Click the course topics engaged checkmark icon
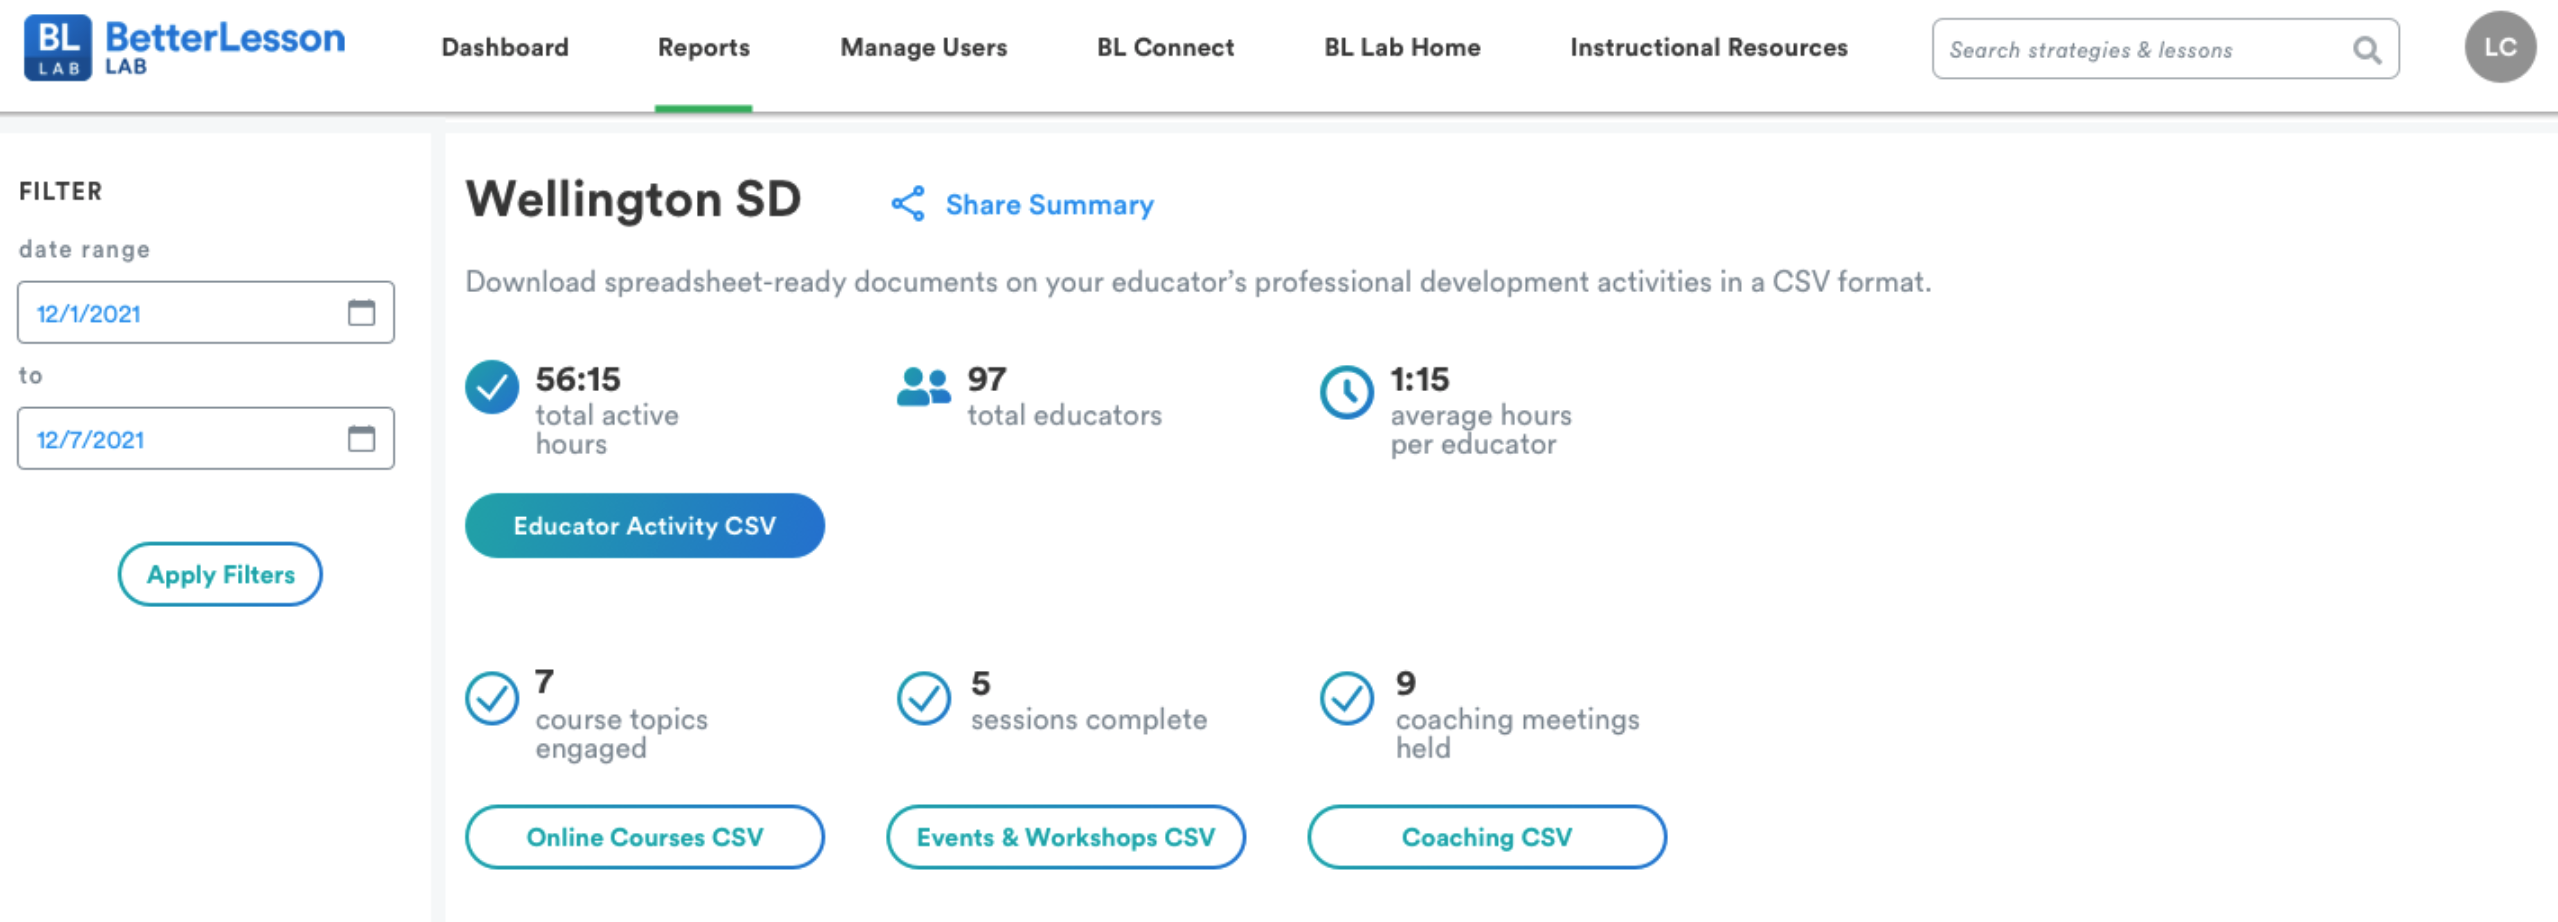The width and height of the screenshot is (2558, 922). tap(492, 698)
